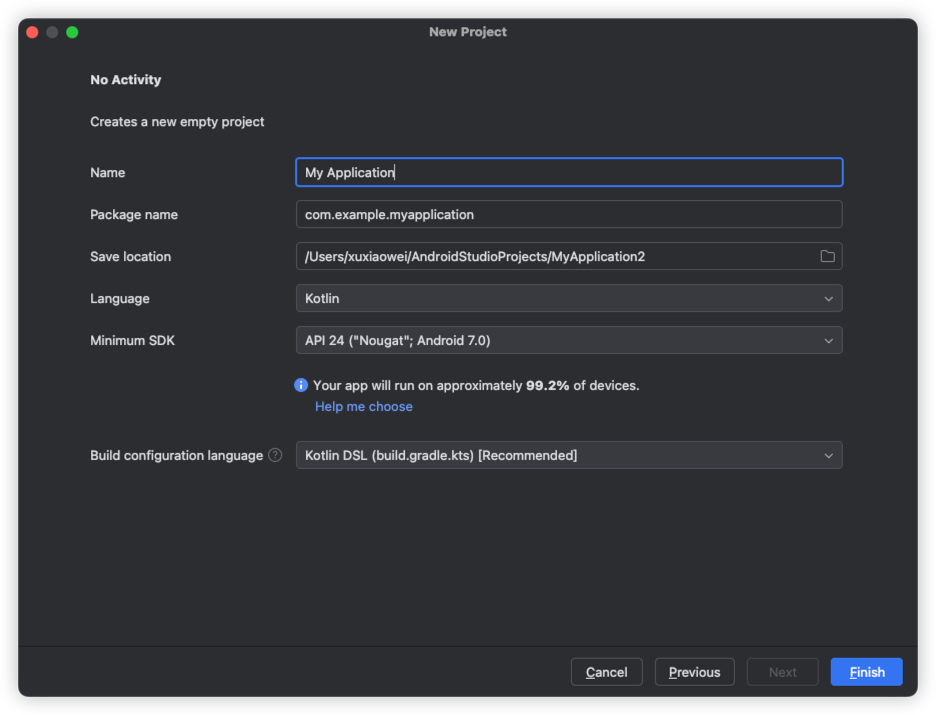The image size is (936, 715).
Task: Click Finish to create the project
Action: [866, 672]
